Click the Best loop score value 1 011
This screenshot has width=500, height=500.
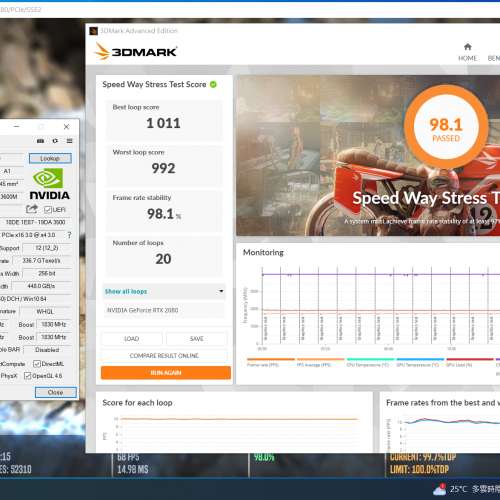[x=163, y=123]
